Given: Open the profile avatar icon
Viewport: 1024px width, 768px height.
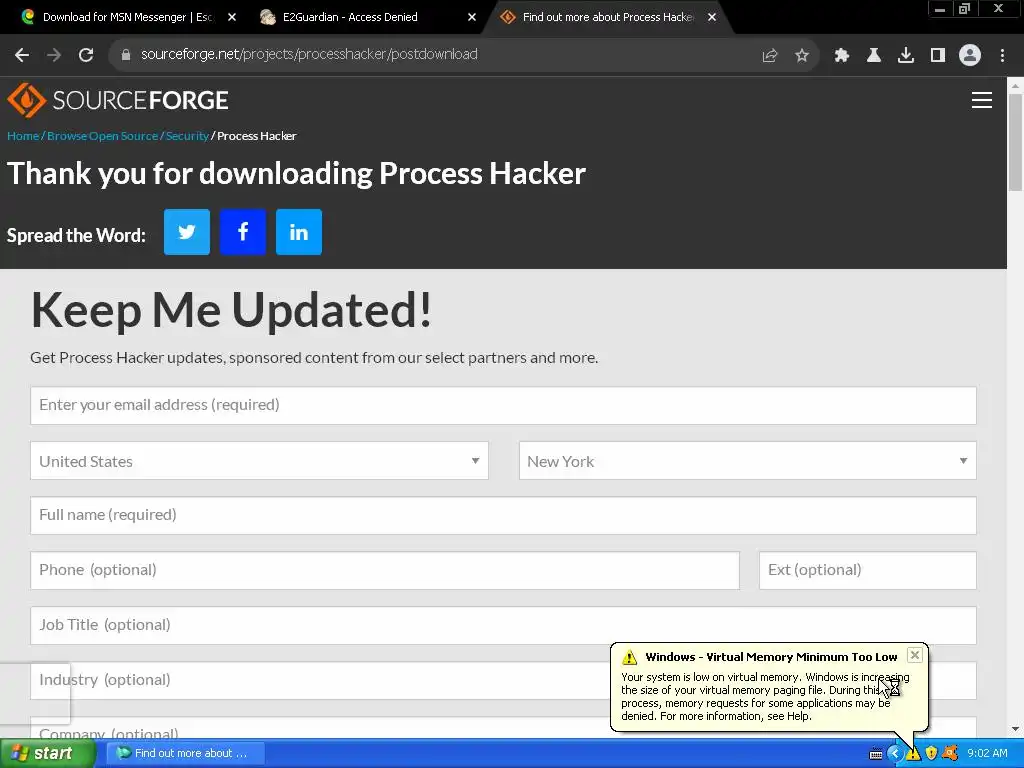Looking at the screenshot, I should click(970, 55).
